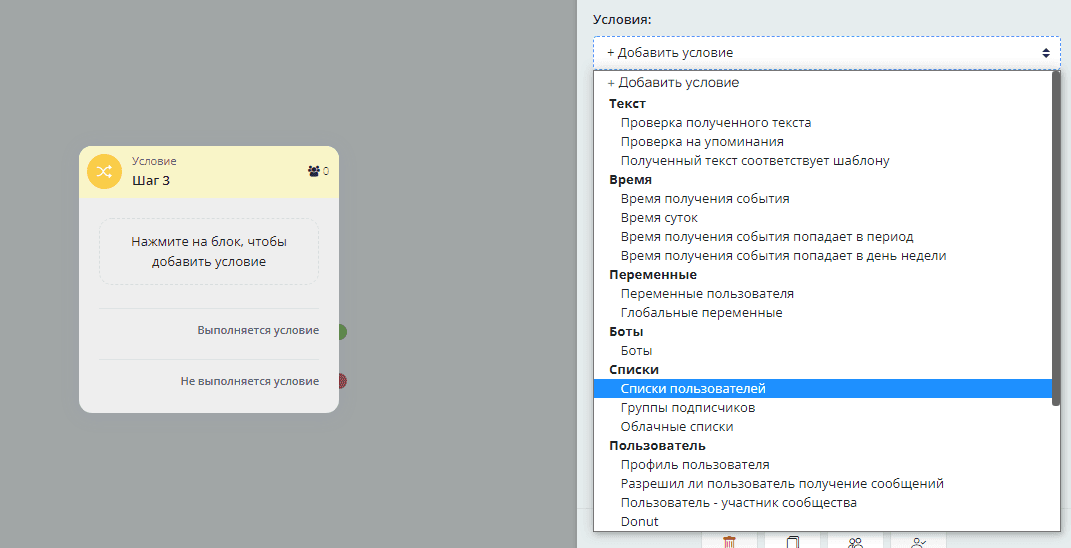Select highlighted 'Списки пользователей' option
This screenshot has width=1071, height=548.
[x=693, y=389]
